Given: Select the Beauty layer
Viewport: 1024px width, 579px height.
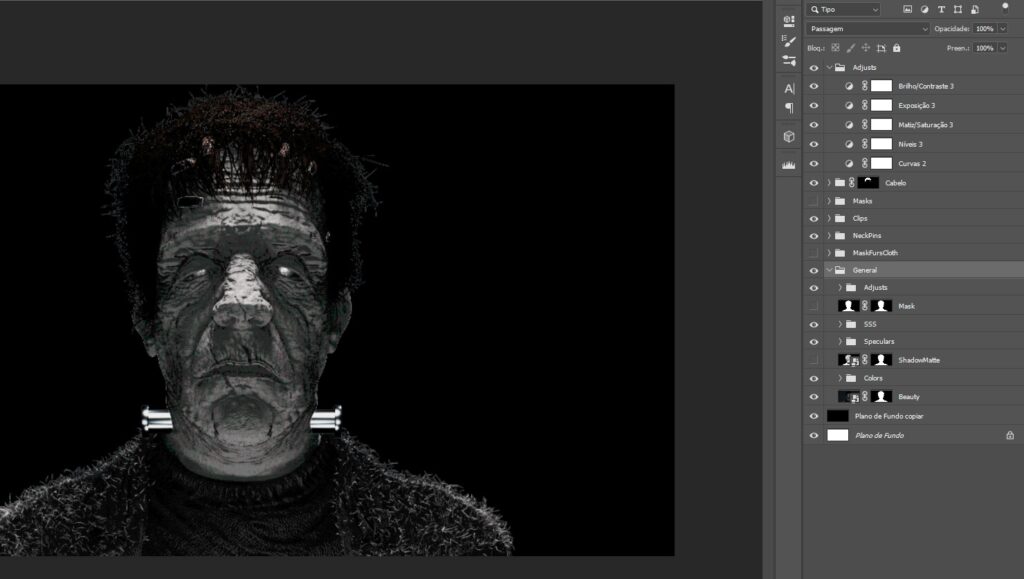Looking at the screenshot, I should click(908, 397).
